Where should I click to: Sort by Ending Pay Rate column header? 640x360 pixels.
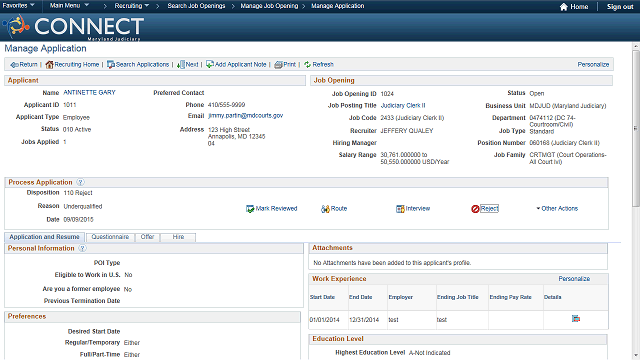point(510,297)
